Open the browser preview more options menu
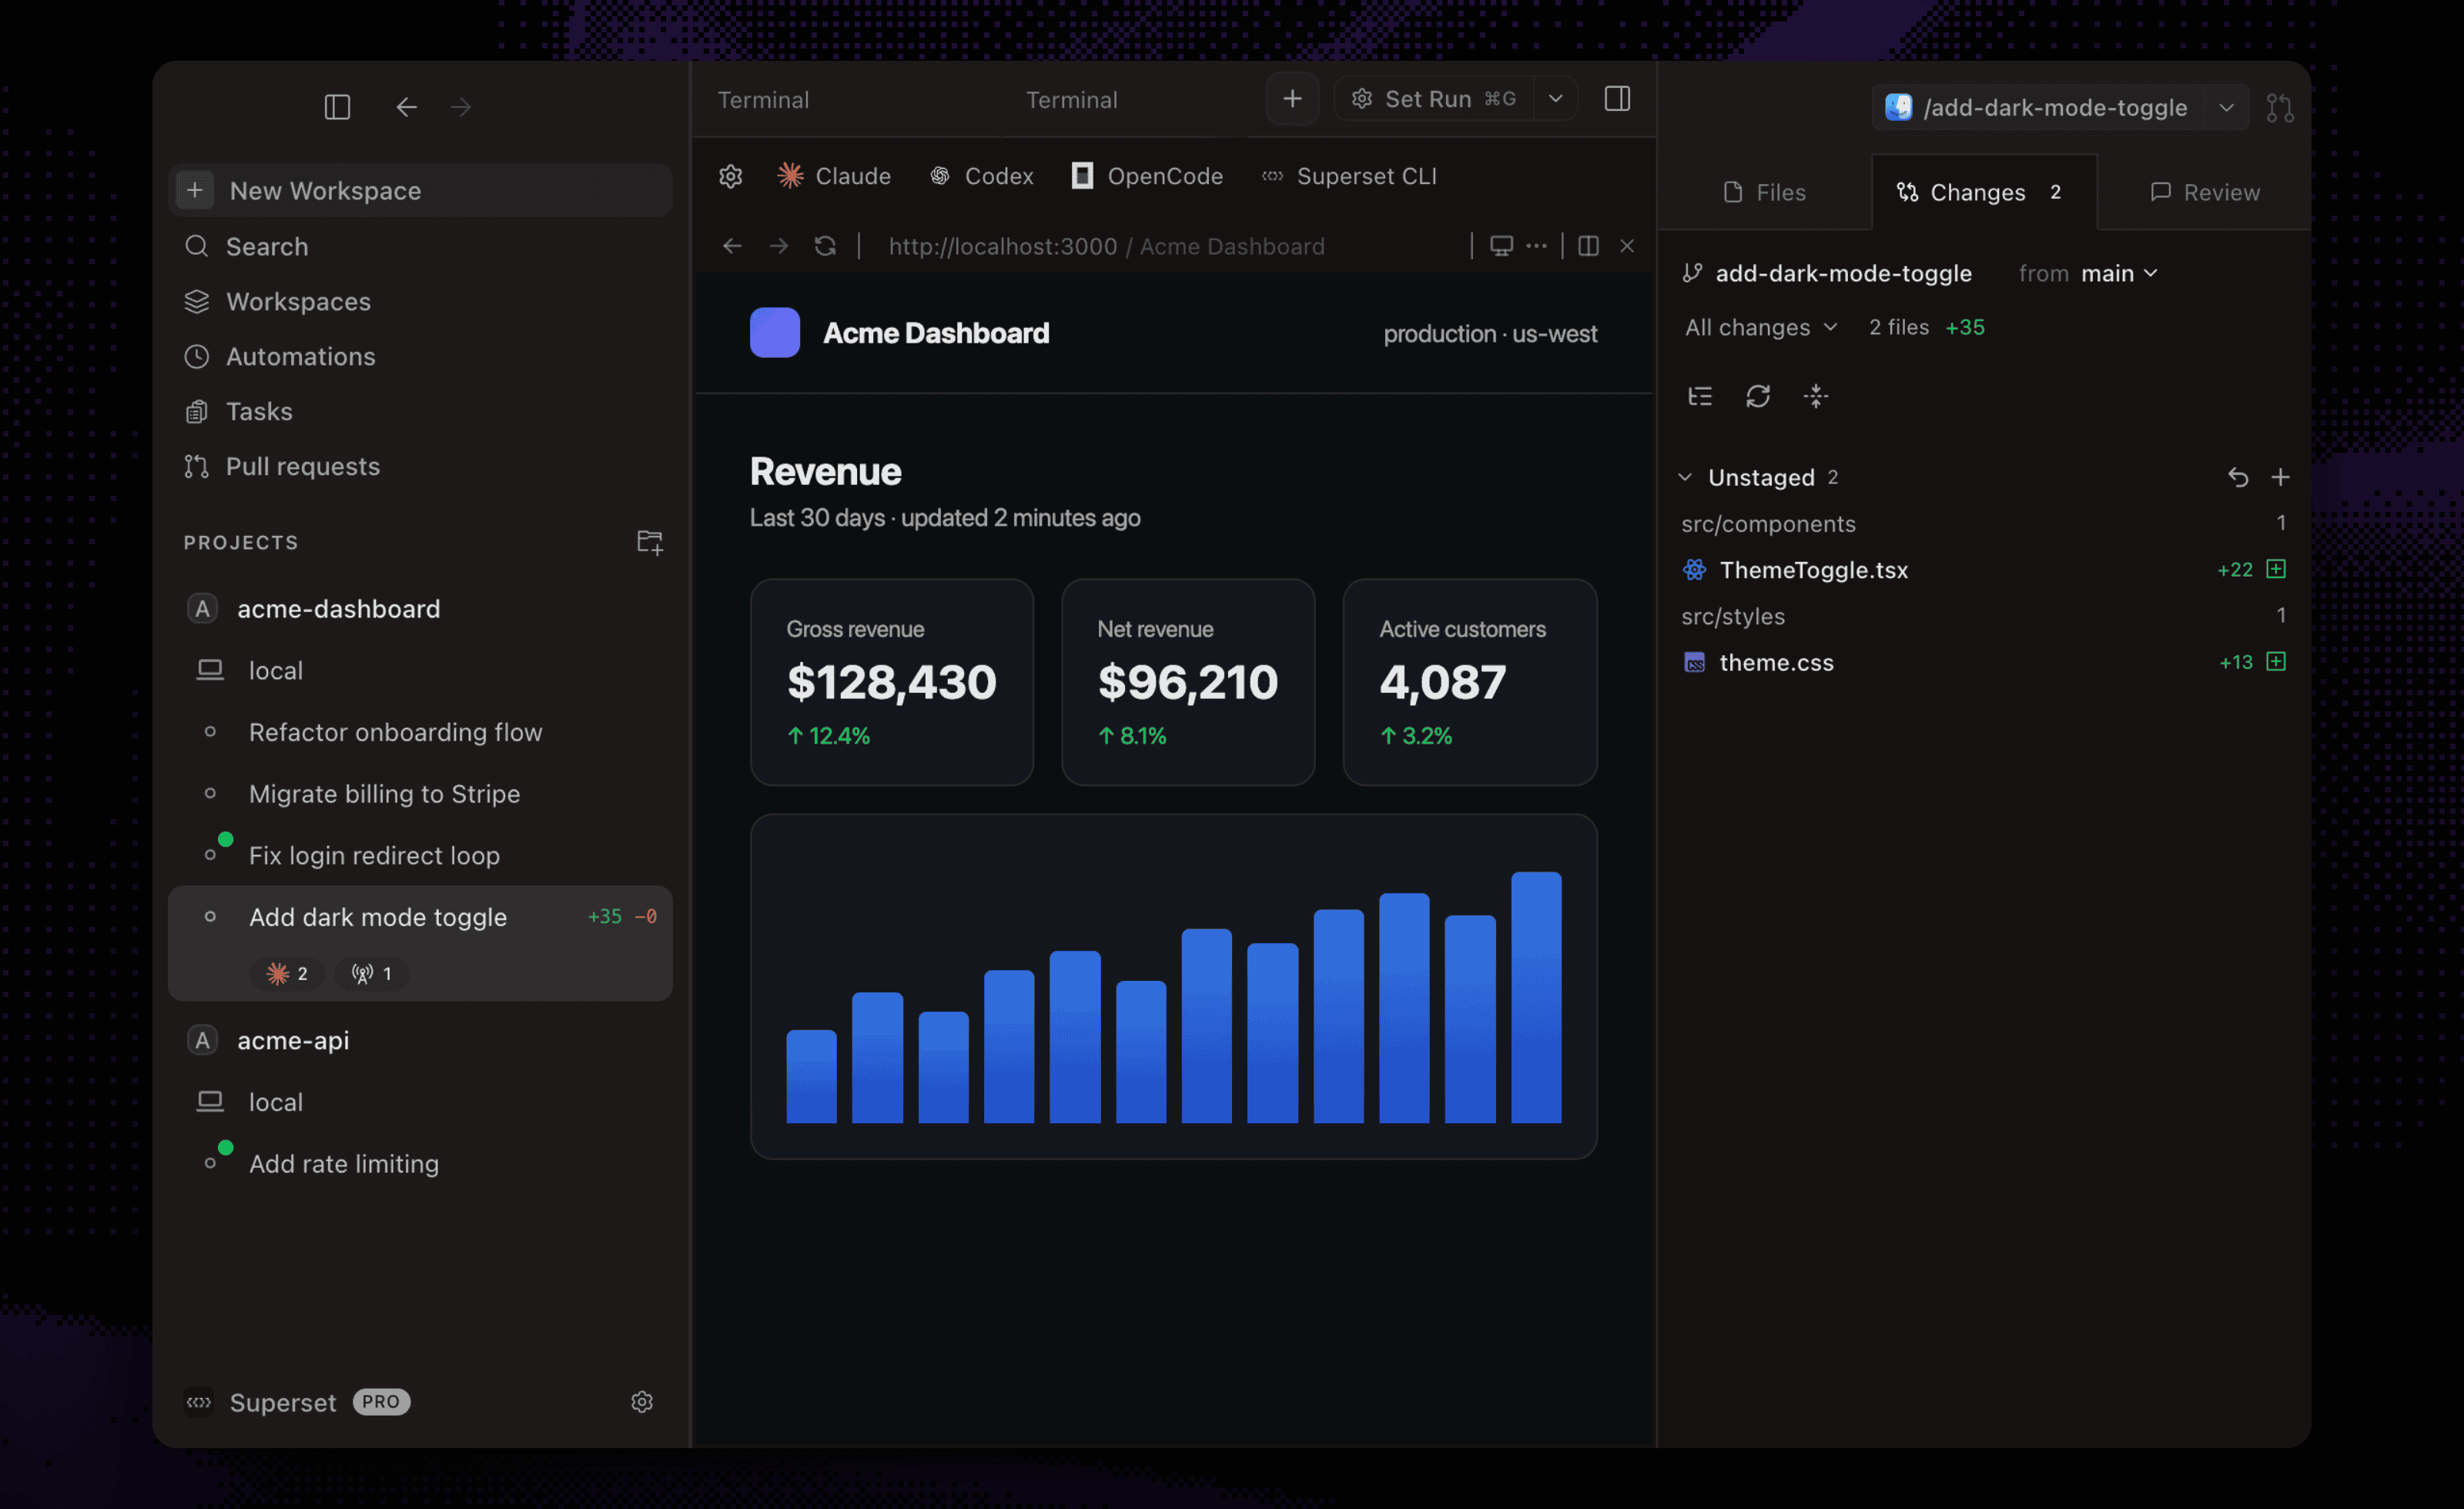Viewport: 2464px width, 1509px height. [x=1536, y=246]
